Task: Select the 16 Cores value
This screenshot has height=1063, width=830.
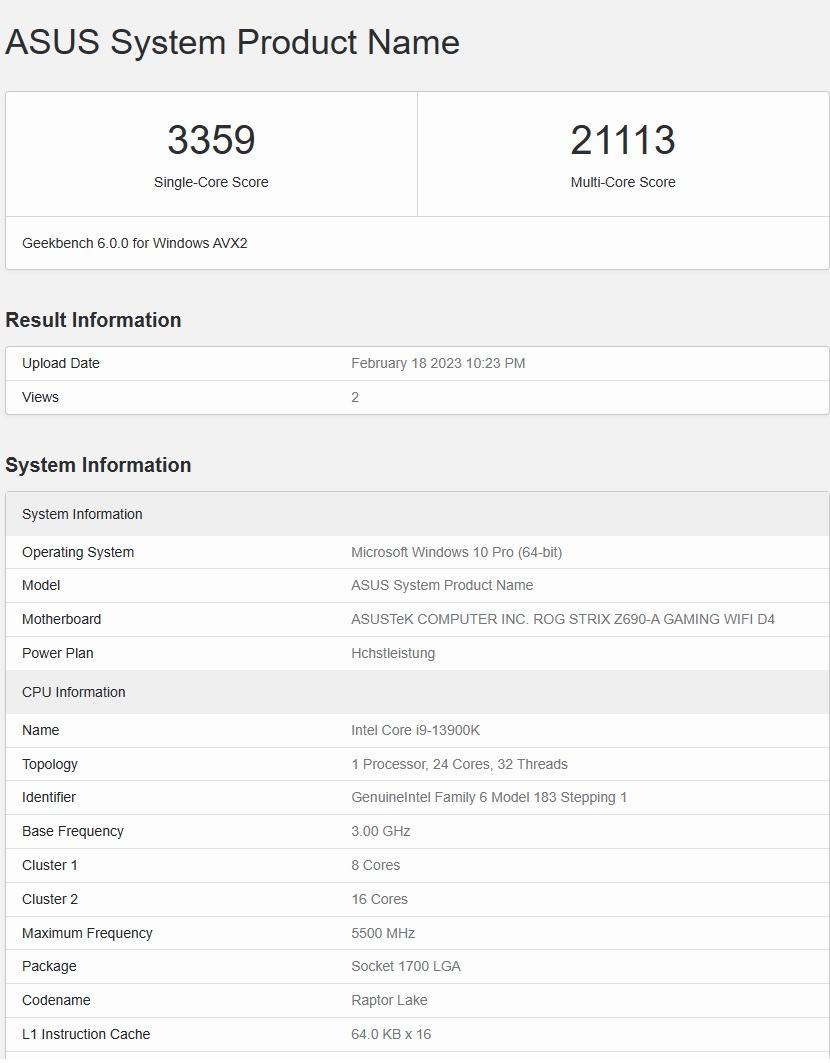Action: [x=380, y=899]
